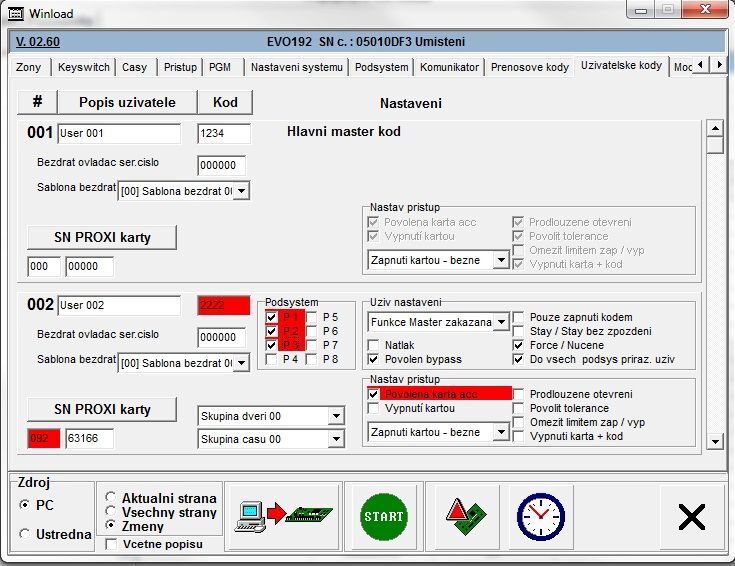This screenshot has width=735, height=566.
Task: Open the clock time settings icon
Action: tap(540, 516)
